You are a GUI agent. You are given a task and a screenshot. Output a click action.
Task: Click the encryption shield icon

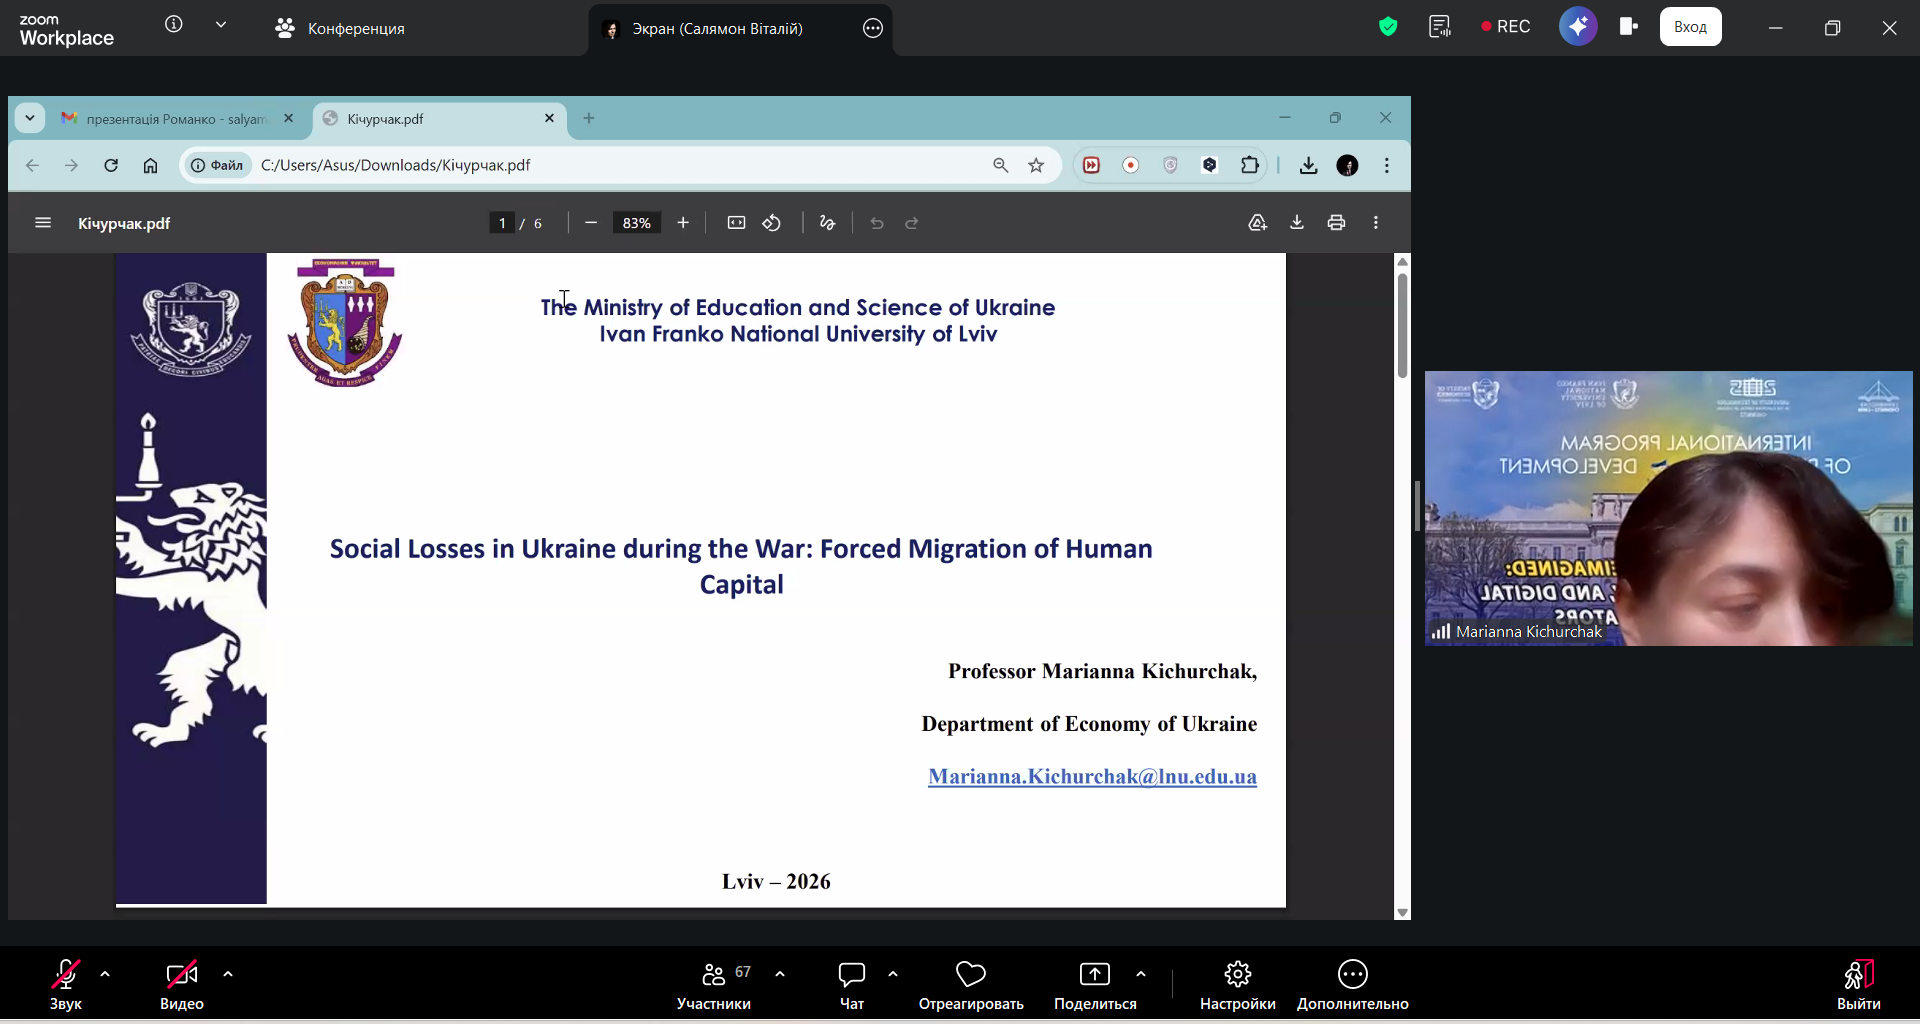[x=1388, y=27]
